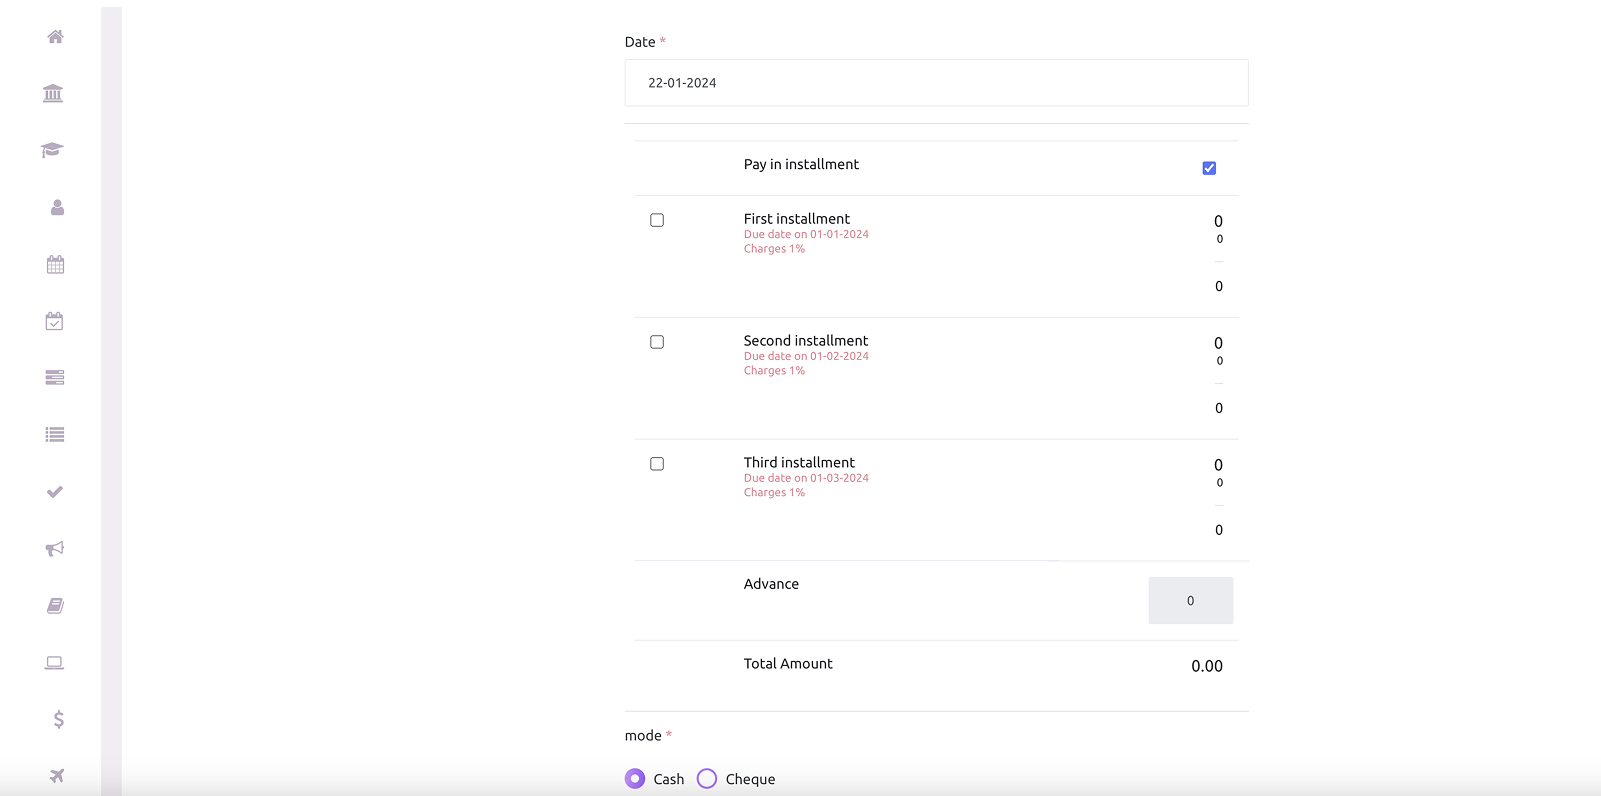1601x796 pixels.
Task: Tick the Second installment checkbox
Action: [x=657, y=342]
